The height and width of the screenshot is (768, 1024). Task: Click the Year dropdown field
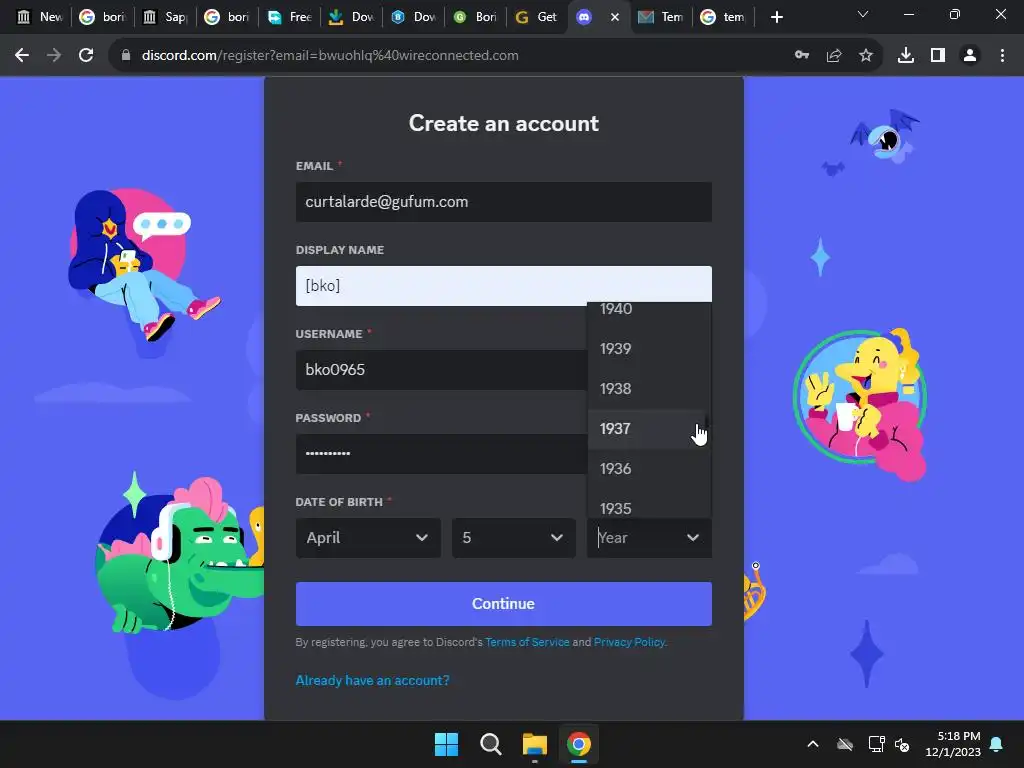tap(649, 538)
